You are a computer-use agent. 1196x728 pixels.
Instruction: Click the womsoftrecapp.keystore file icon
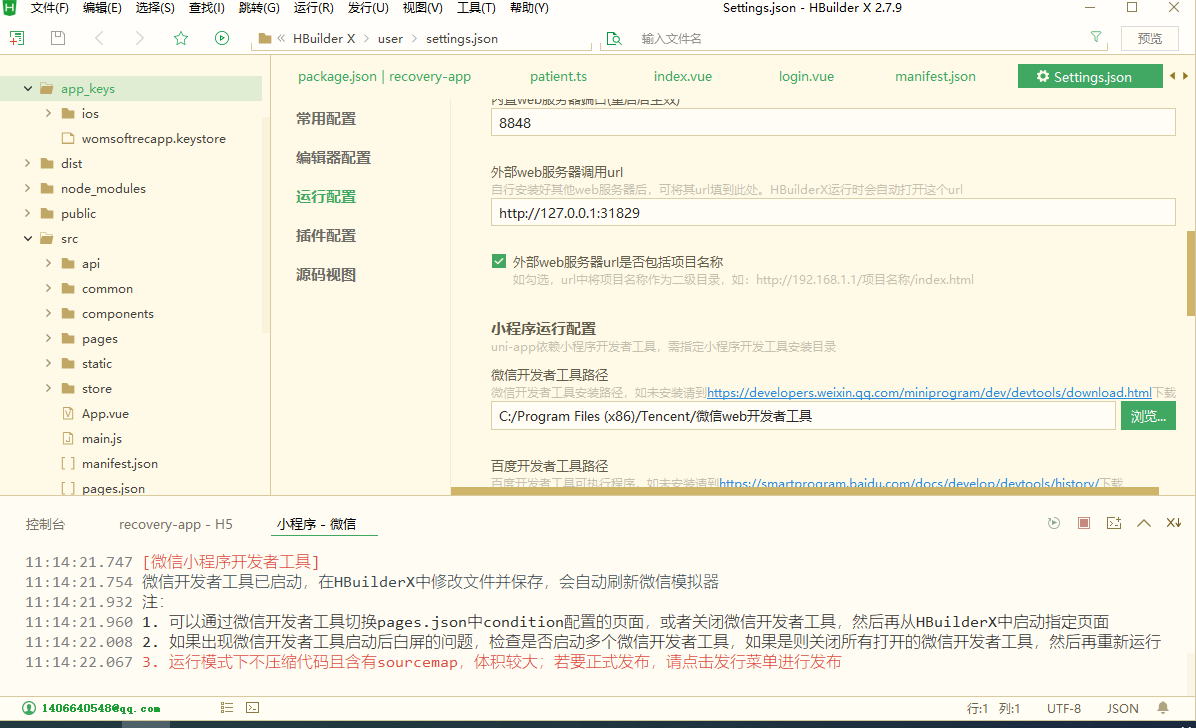(68, 138)
